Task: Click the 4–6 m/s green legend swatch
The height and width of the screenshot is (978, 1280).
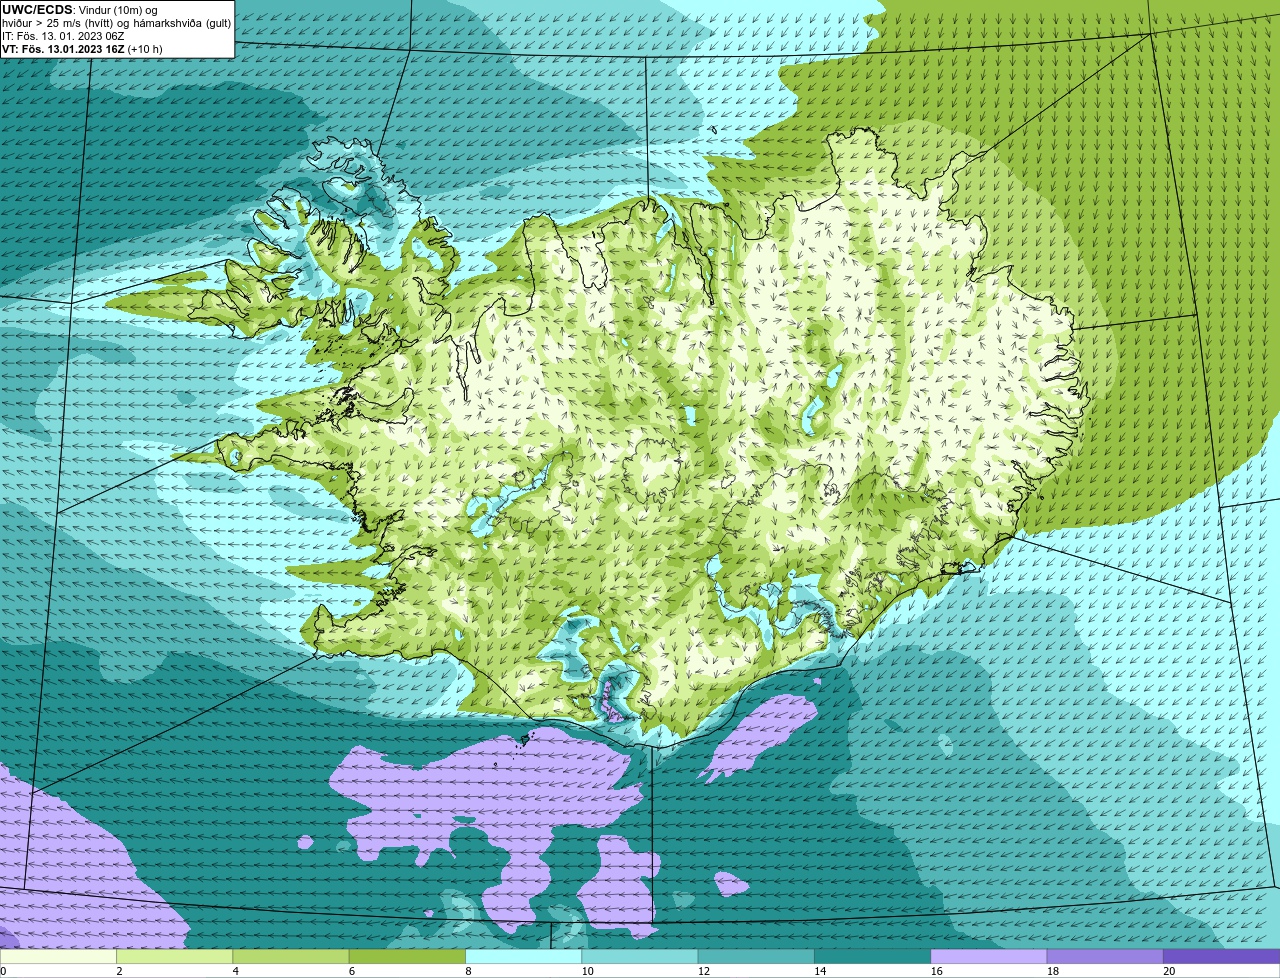Action: tap(291, 956)
